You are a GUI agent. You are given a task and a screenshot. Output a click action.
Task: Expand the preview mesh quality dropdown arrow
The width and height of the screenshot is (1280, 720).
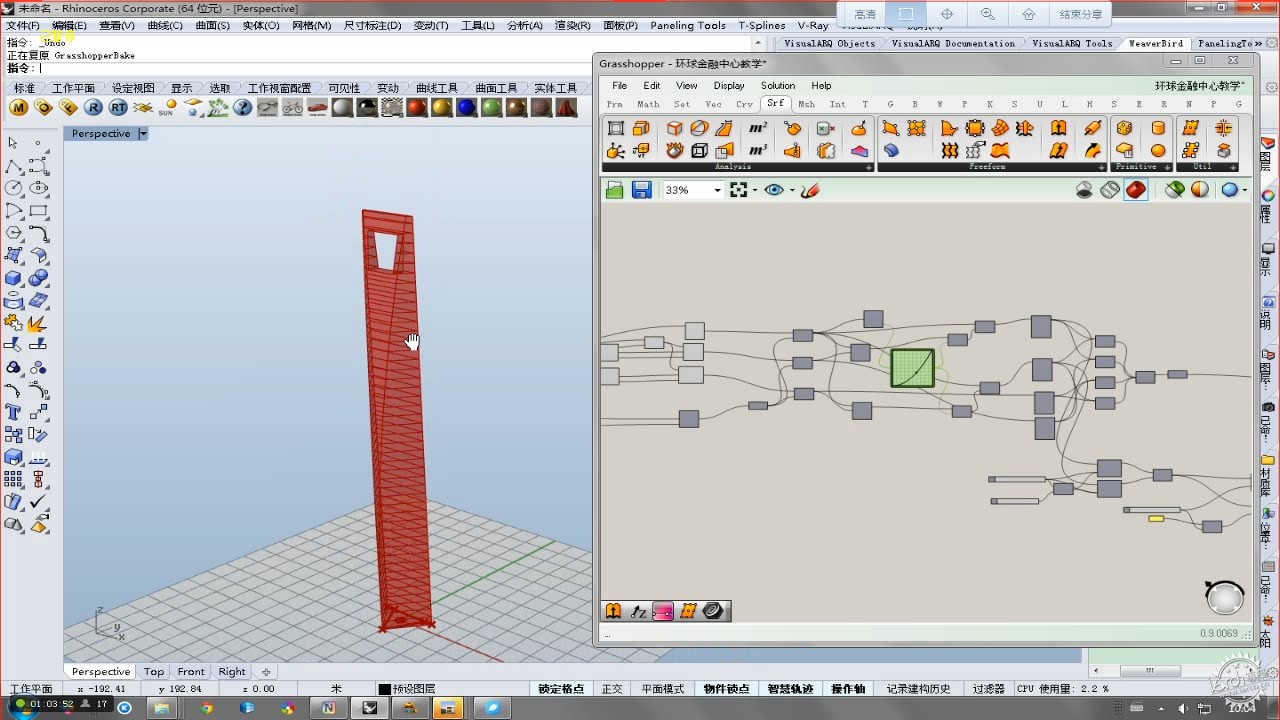[x=1245, y=190]
